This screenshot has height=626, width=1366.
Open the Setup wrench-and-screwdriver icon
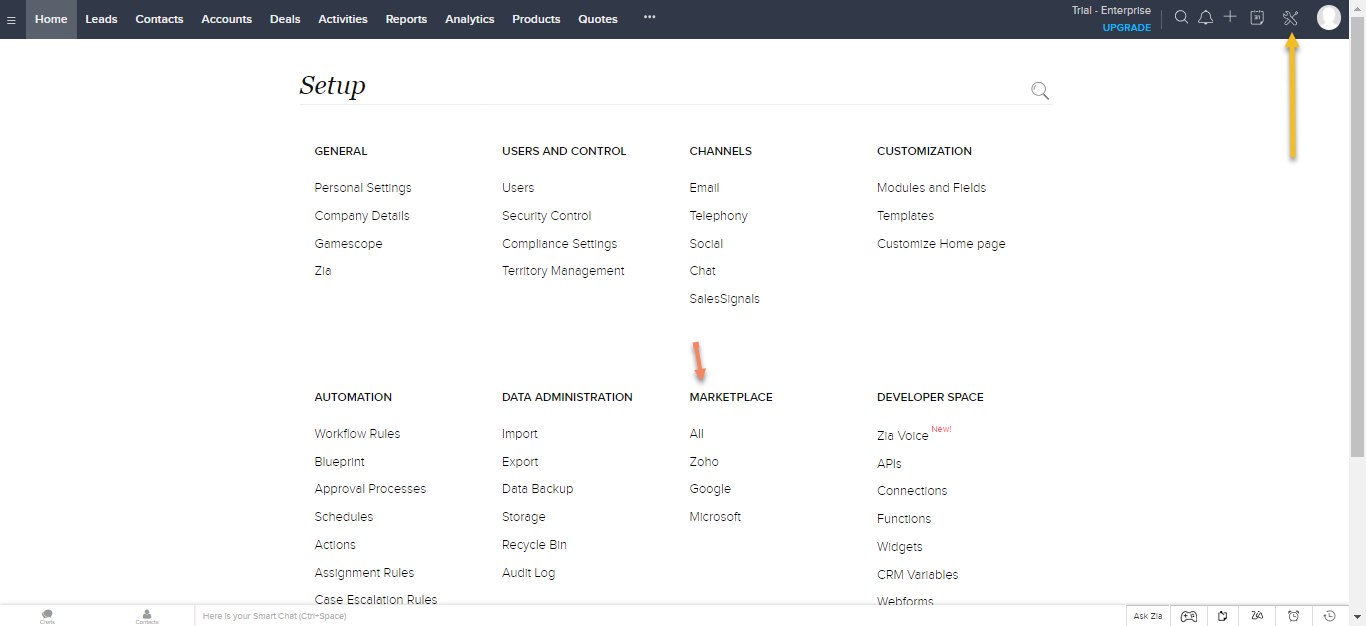tap(1290, 17)
